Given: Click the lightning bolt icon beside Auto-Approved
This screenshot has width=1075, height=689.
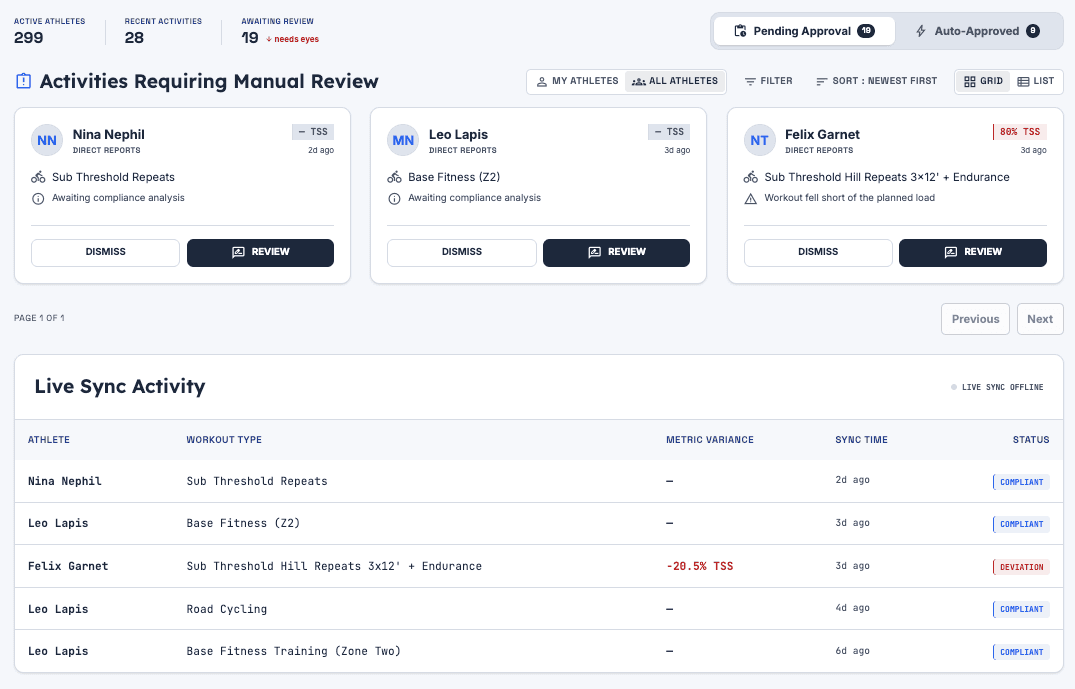Looking at the screenshot, I should [x=921, y=31].
